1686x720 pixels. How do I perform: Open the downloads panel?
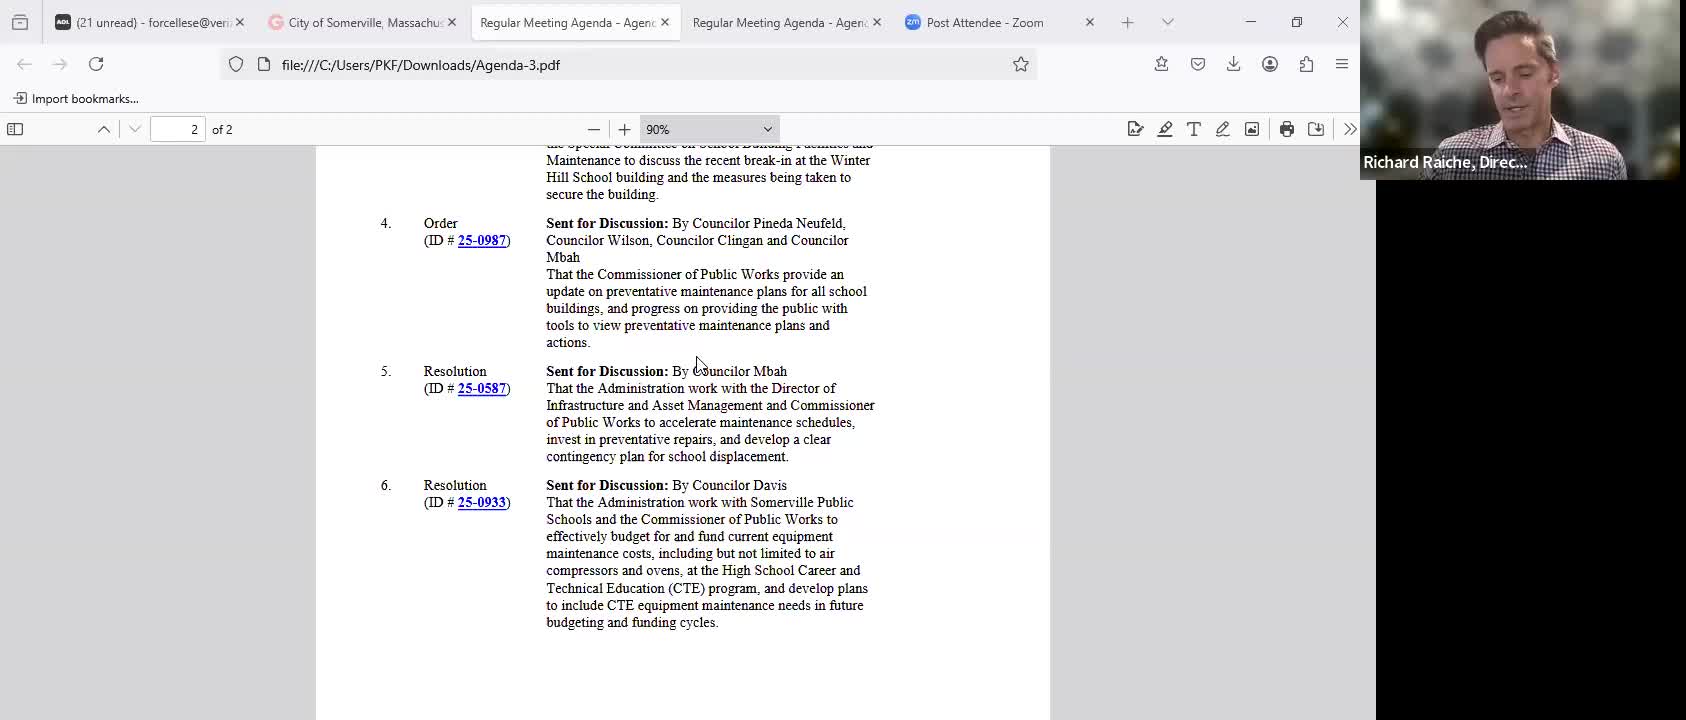pos(1233,64)
